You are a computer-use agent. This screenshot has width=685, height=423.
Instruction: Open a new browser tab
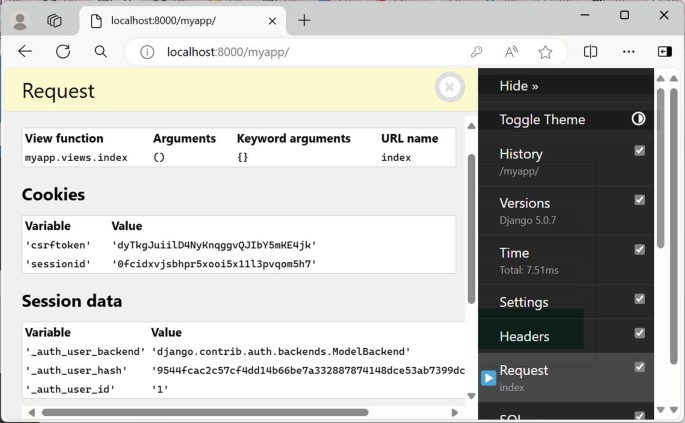pos(304,20)
